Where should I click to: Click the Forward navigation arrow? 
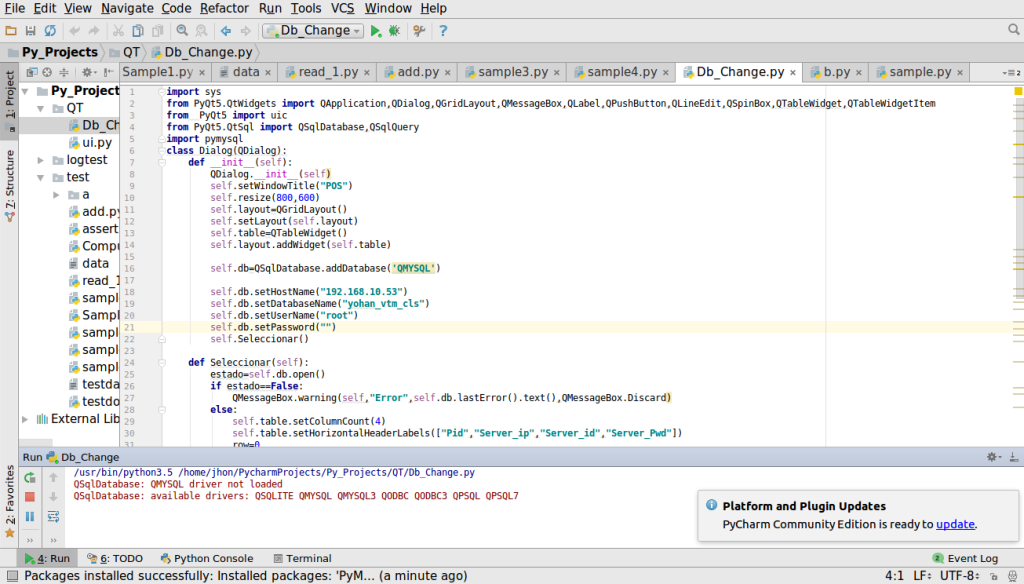(246, 31)
